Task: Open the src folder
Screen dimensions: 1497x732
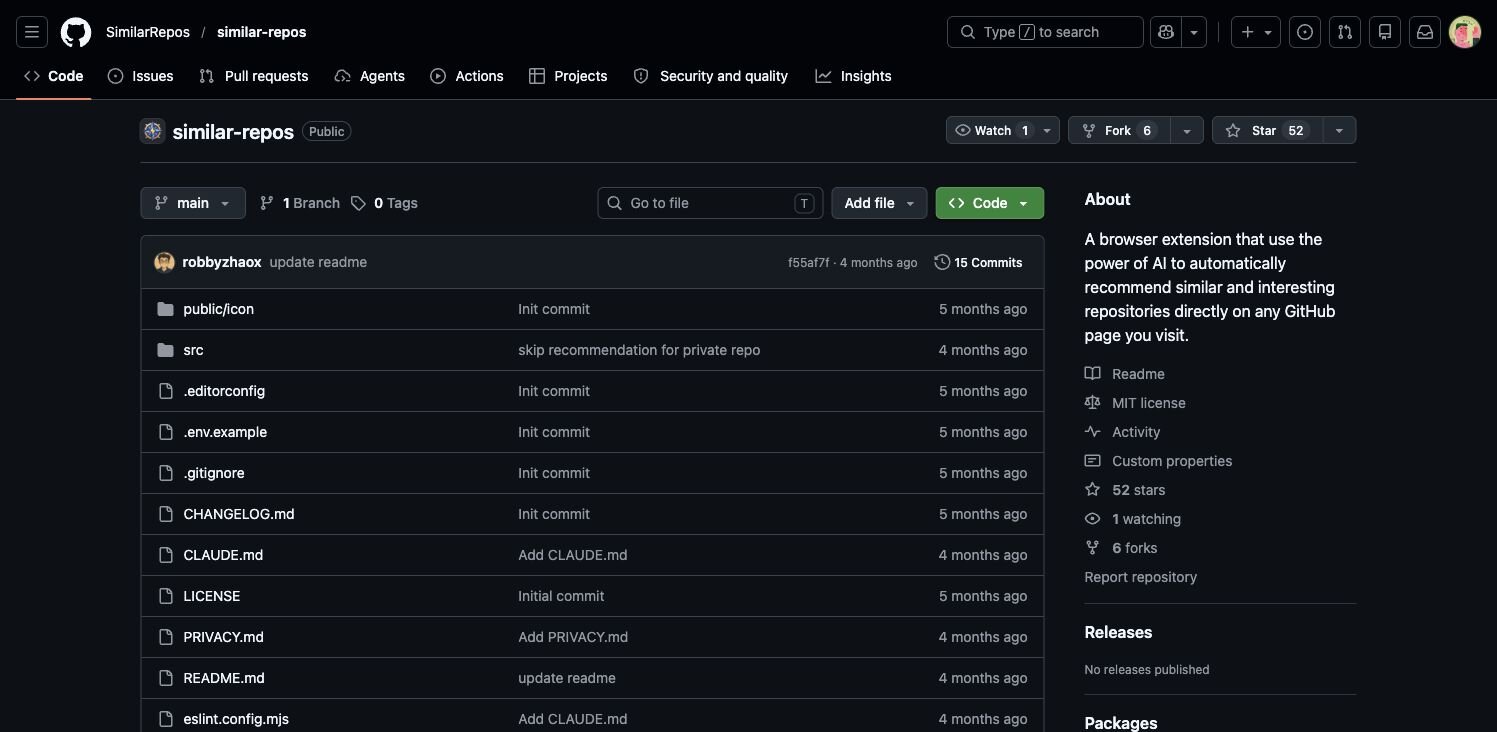Action: pyautogui.click(x=194, y=350)
